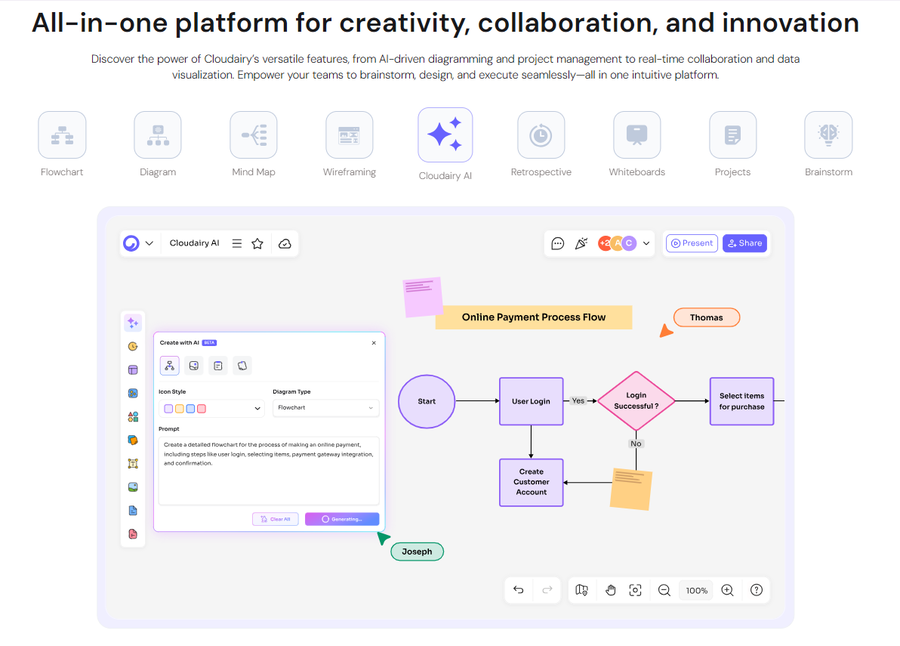Image resolution: width=900 pixels, height=646 pixels.
Task: Pick the blue icon style swatch
Action: tap(191, 409)
